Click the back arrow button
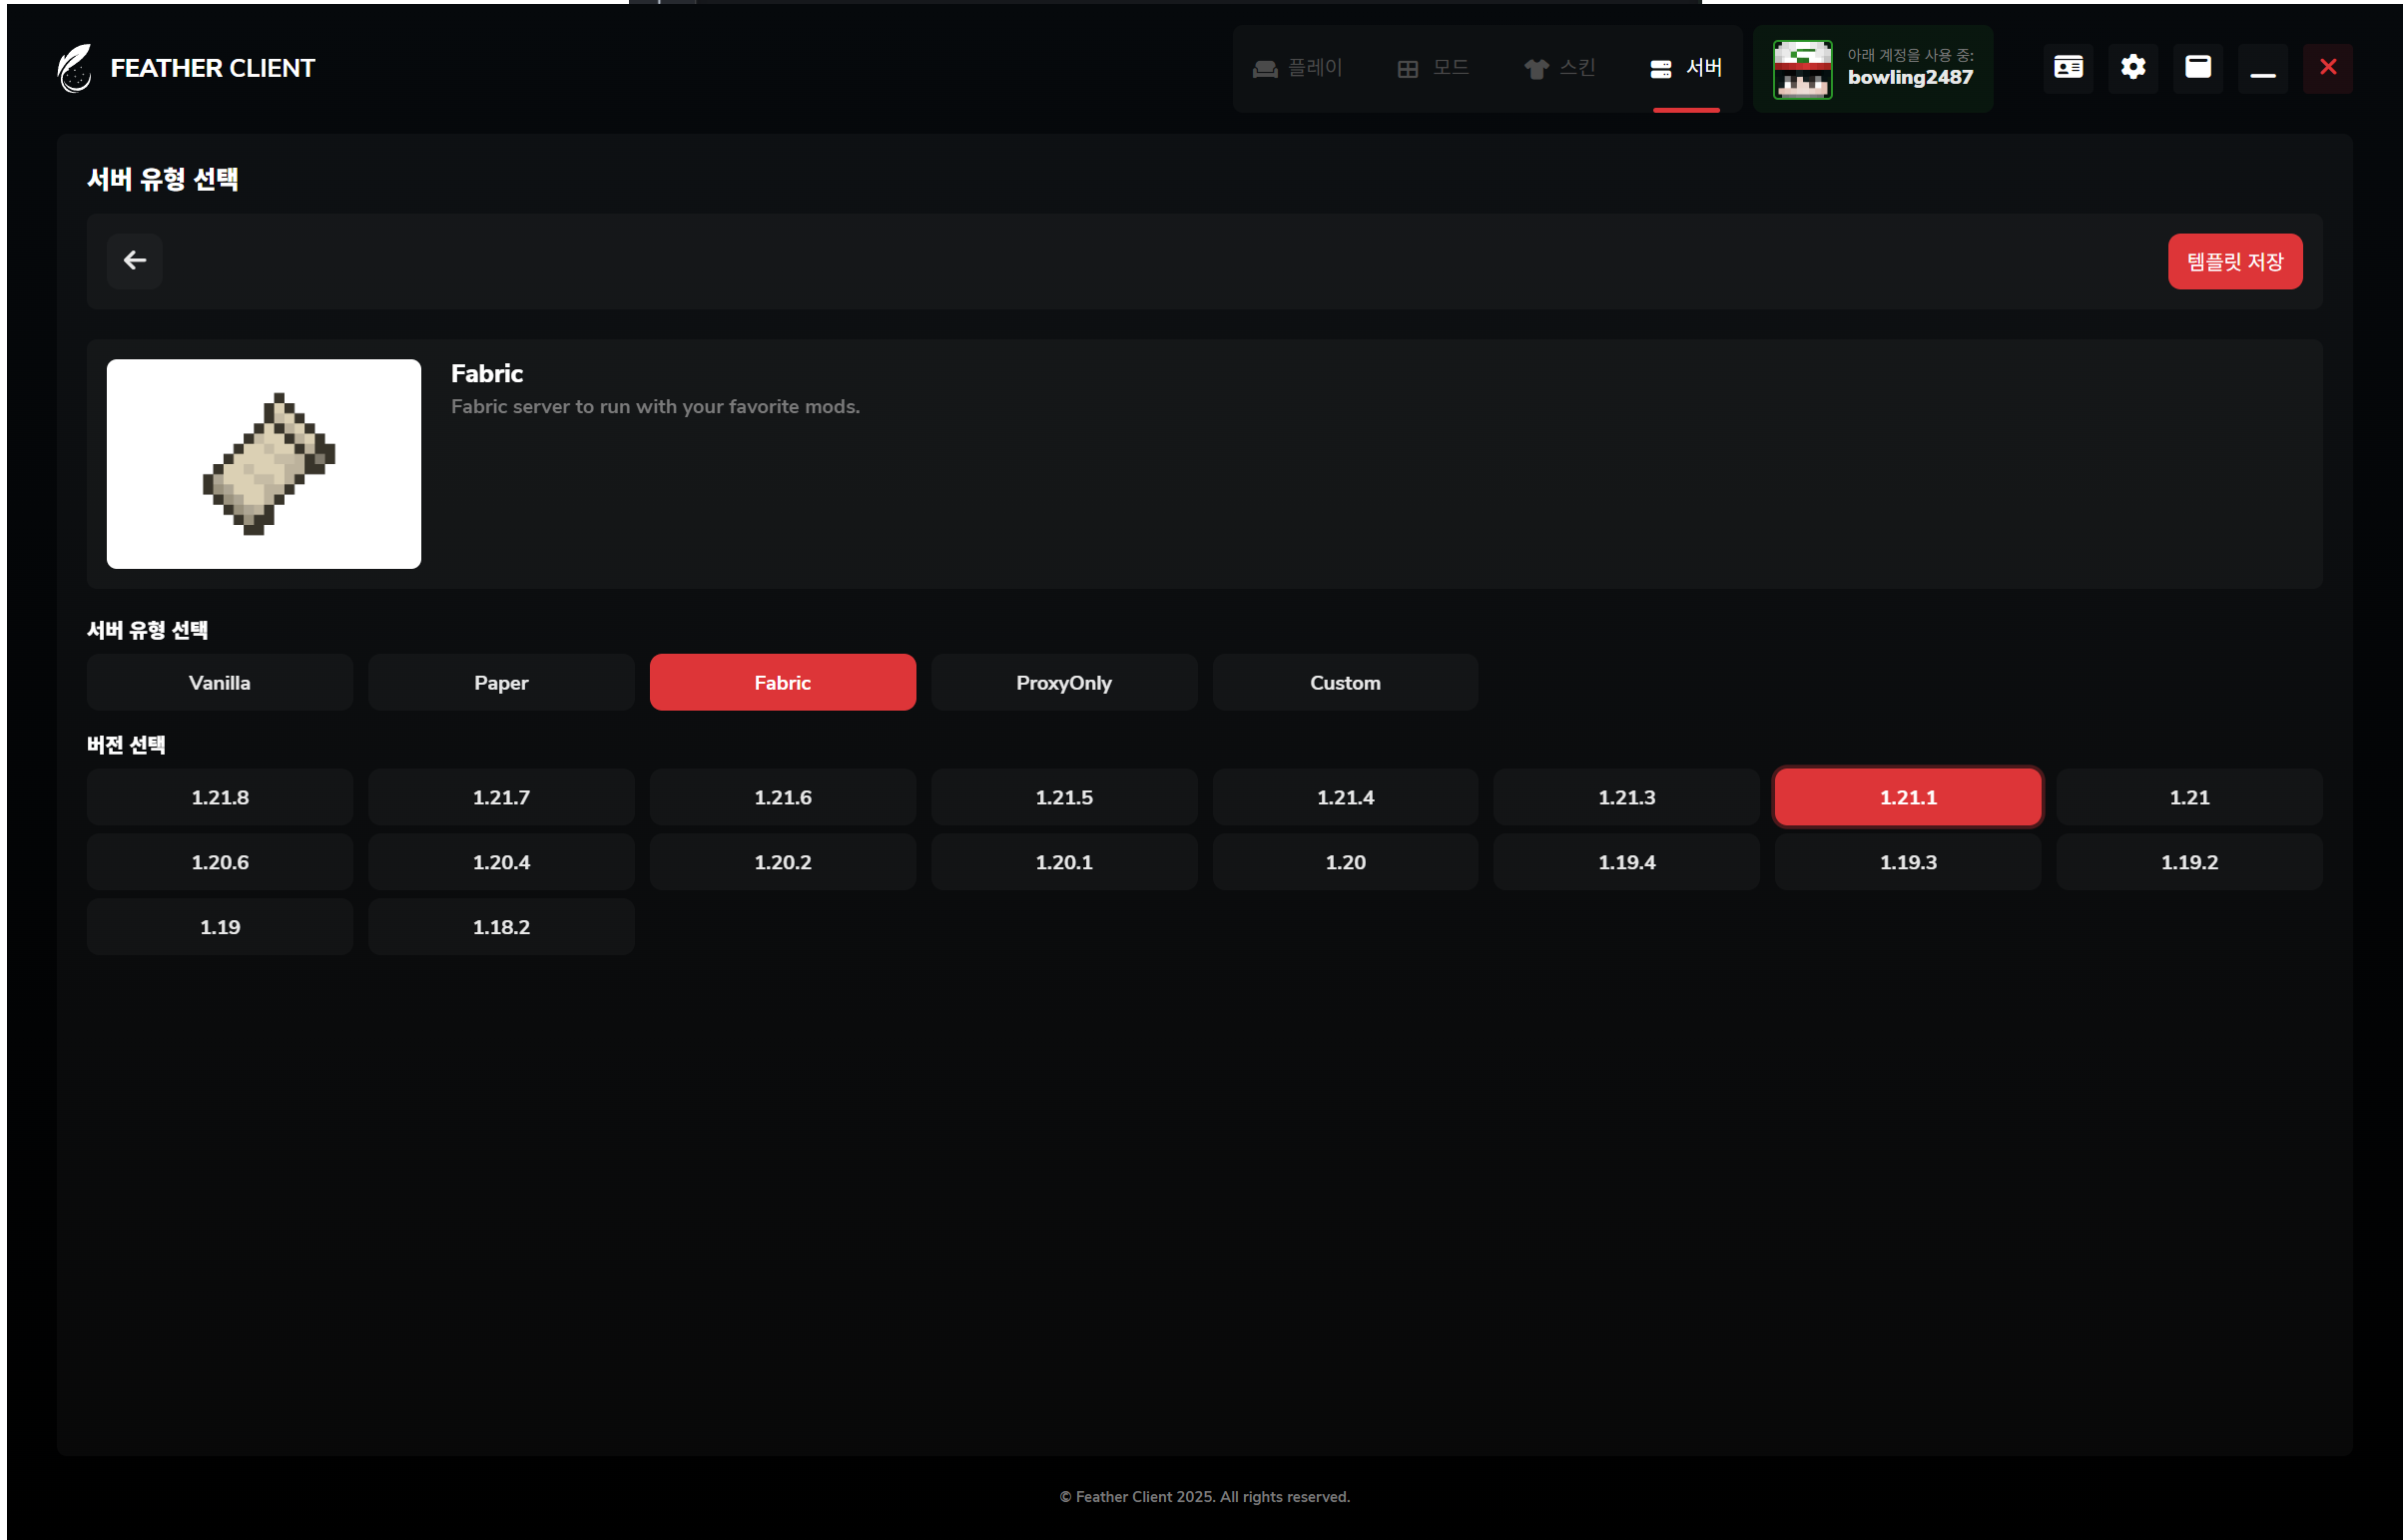This screenshot has width=2403, height=1540. [x=134, y=261]
